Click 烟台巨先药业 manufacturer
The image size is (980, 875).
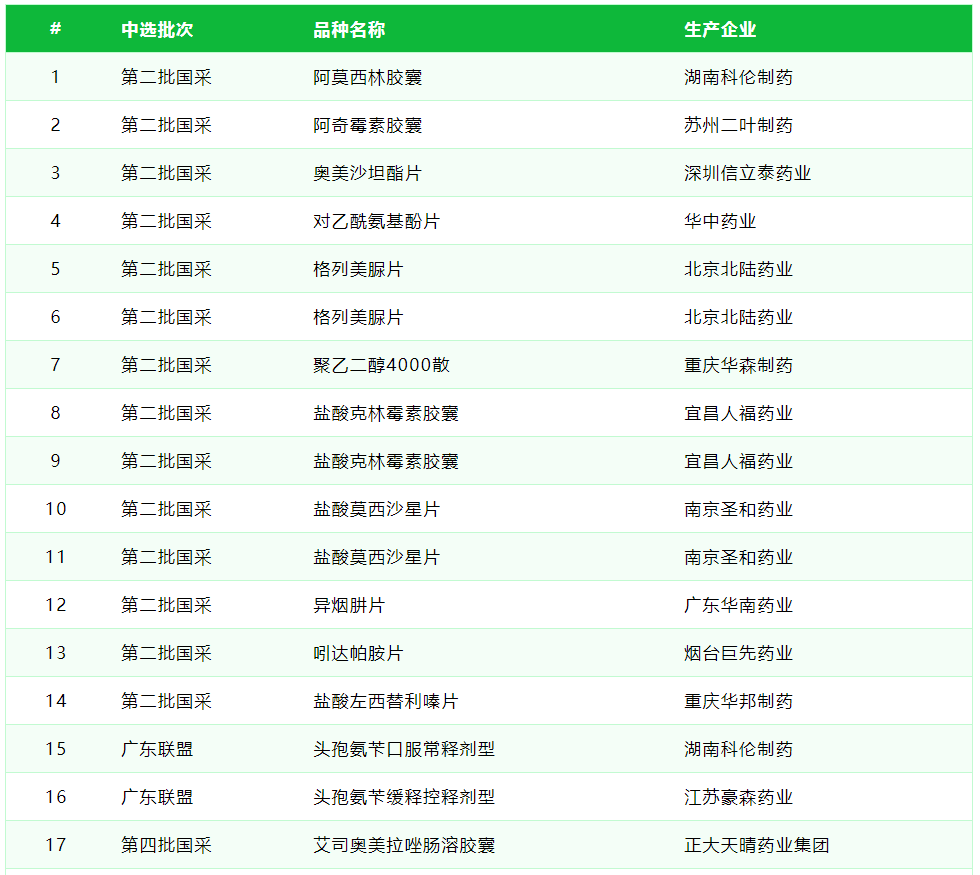(738, 653)
